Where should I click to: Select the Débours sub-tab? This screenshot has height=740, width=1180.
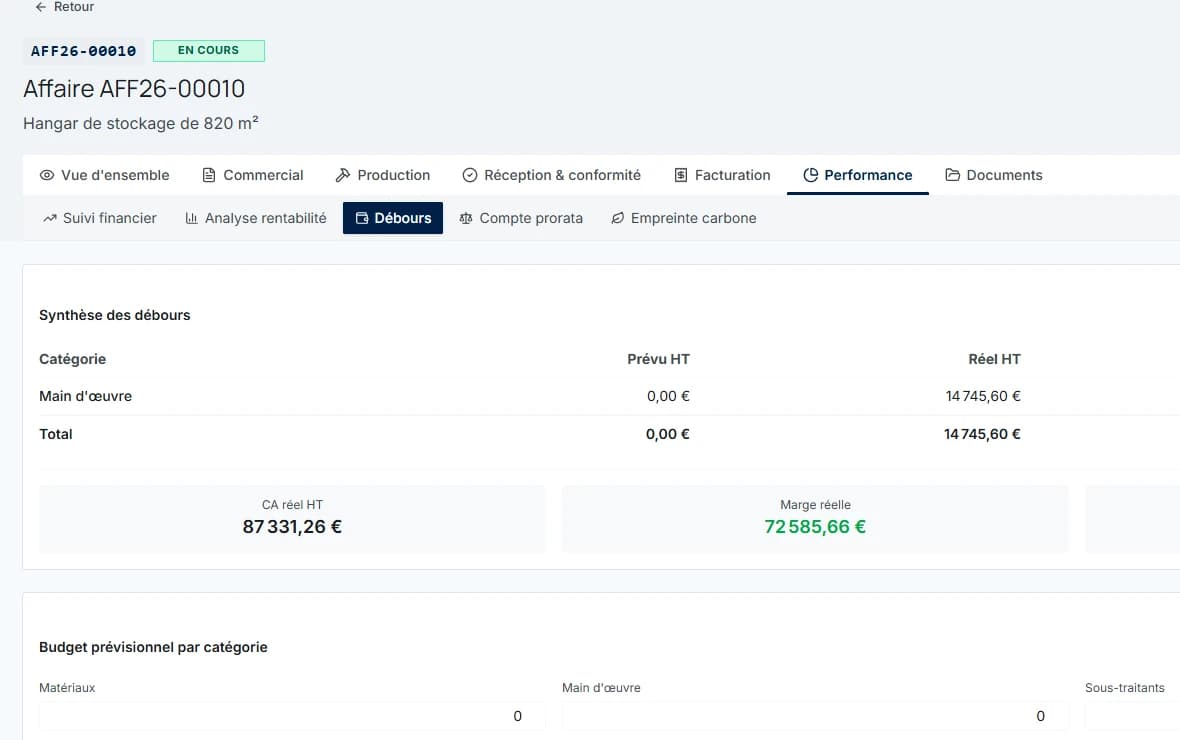pyautogui.click(x=393, y=218)
